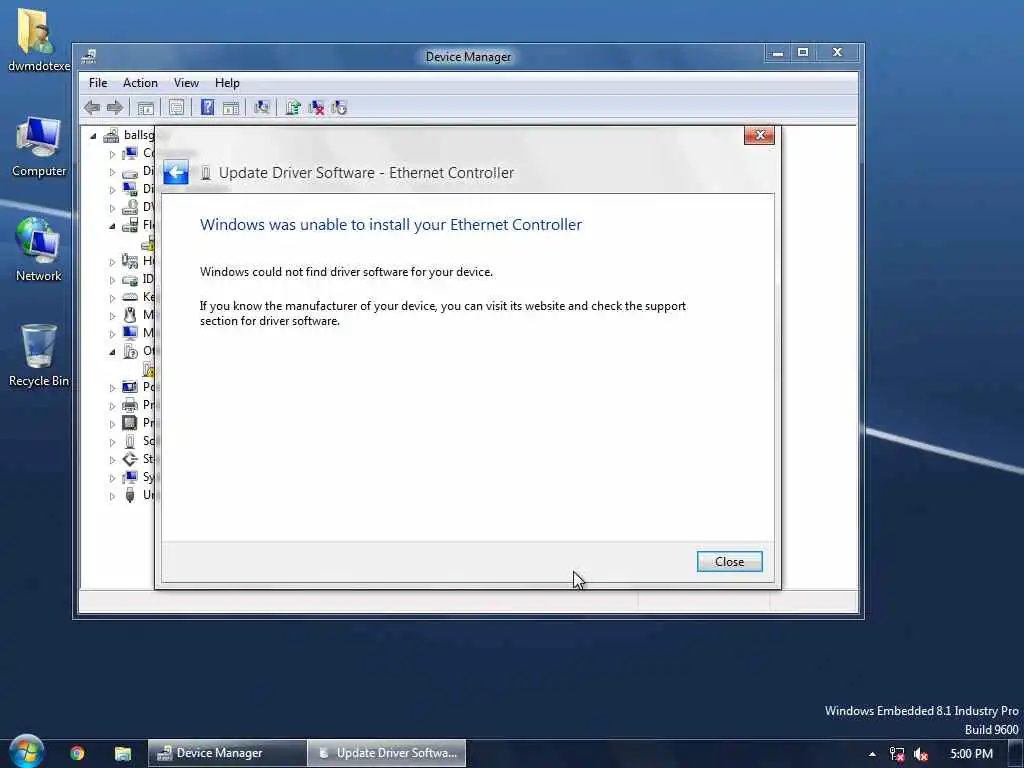Expand the 'U' USB controllers category arrow
This screenshot has height=768, width=1024.
click(112, 496)
